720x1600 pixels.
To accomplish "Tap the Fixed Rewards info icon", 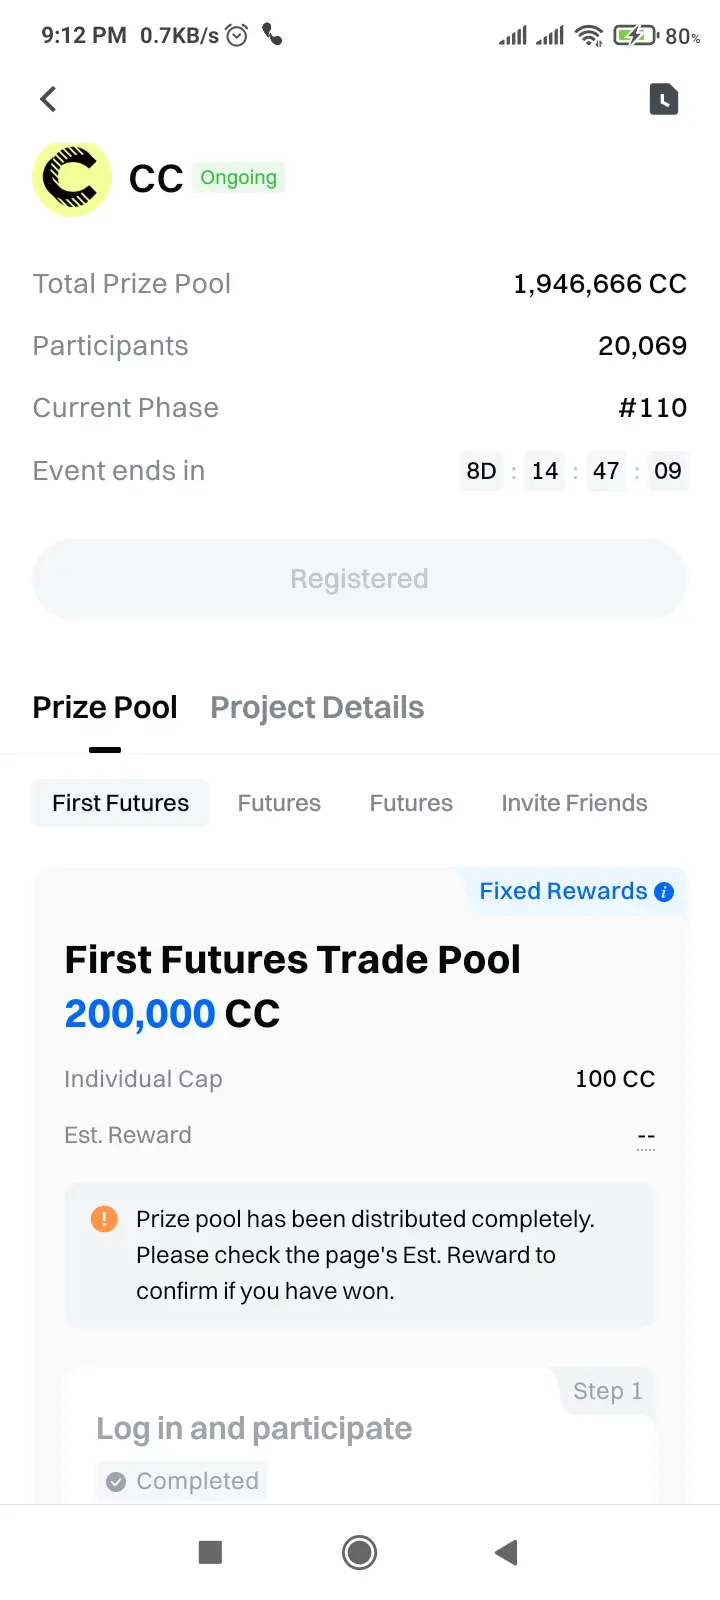I will pos(664,892).
